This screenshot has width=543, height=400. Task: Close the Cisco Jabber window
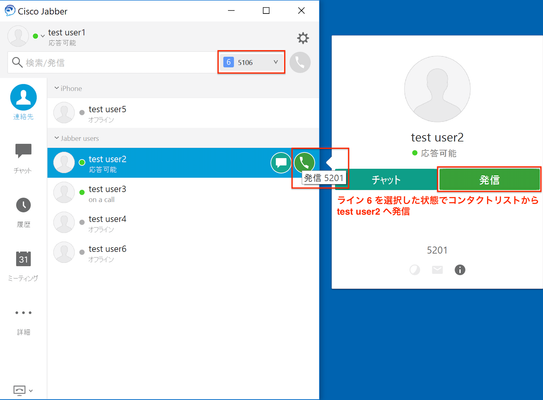[x=301, y=11]
